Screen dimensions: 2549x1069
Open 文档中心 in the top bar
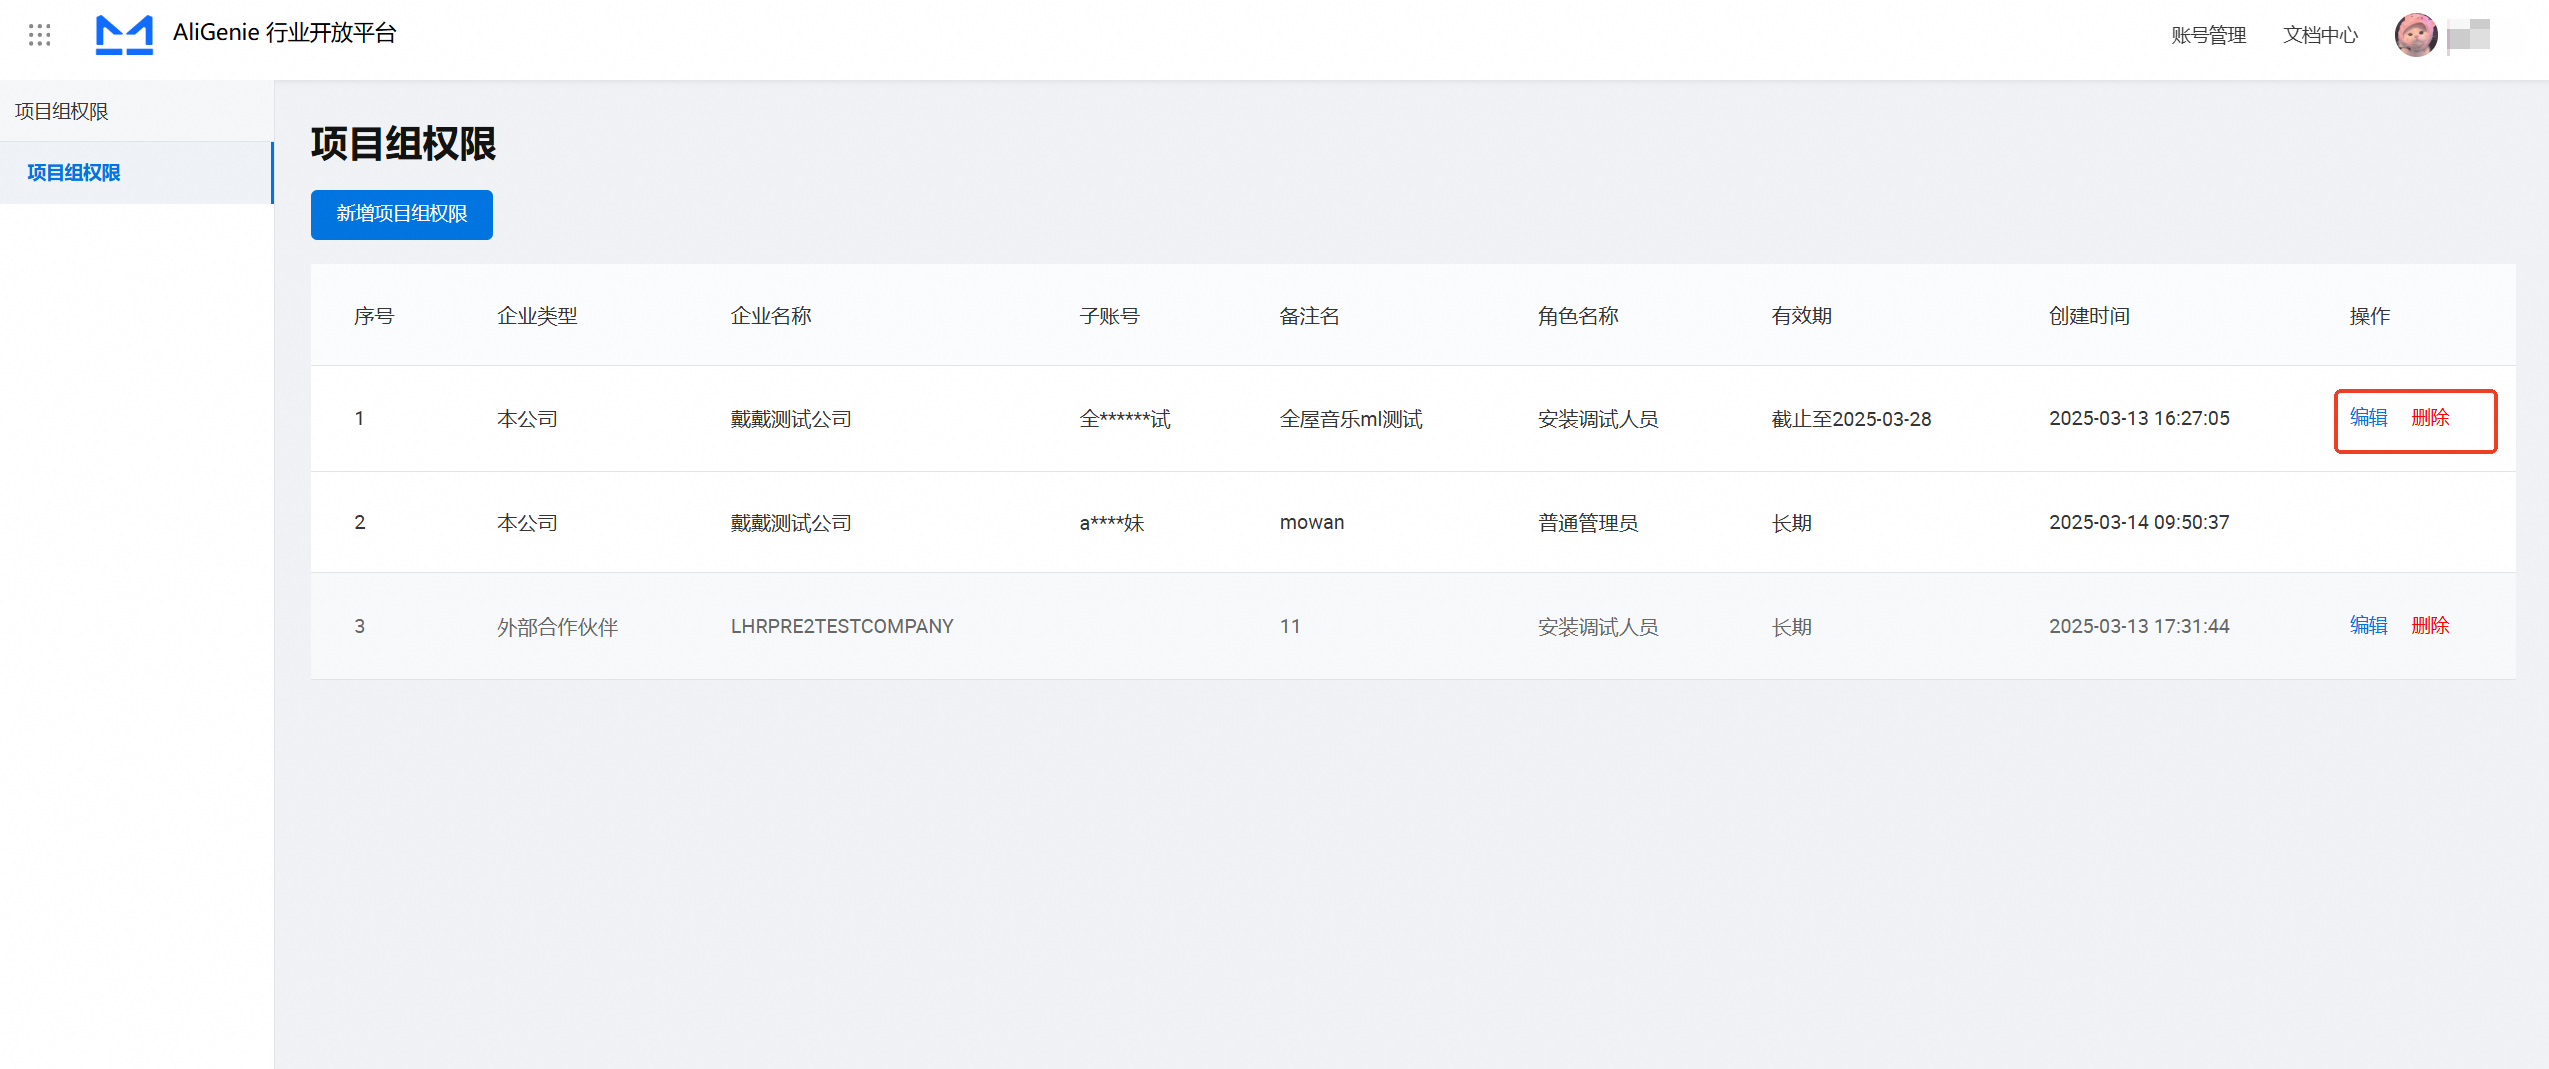pyautogui.click(x=2320, y=36)
